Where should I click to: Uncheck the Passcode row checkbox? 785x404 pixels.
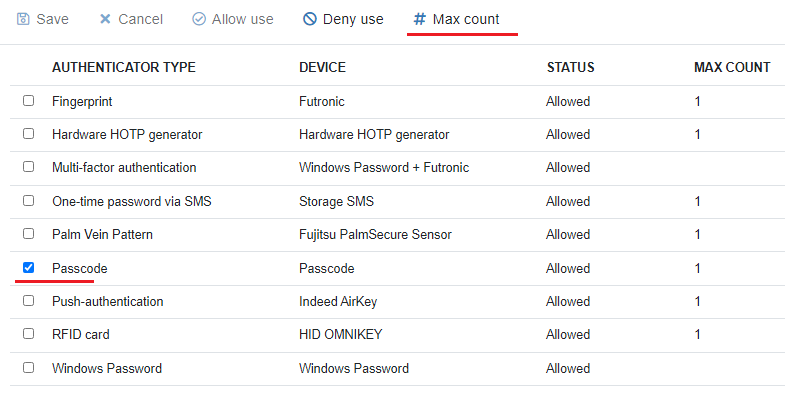(28, 268)
